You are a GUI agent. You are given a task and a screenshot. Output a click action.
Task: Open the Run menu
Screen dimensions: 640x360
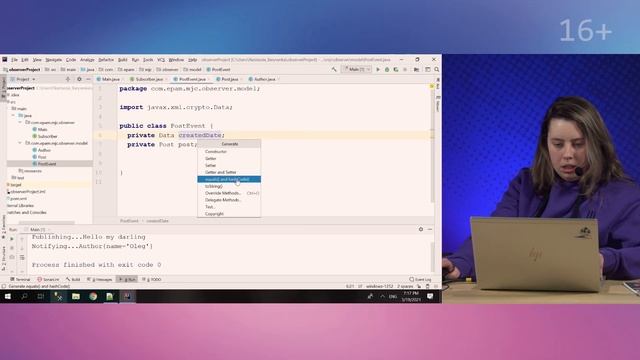coord(135,60)
